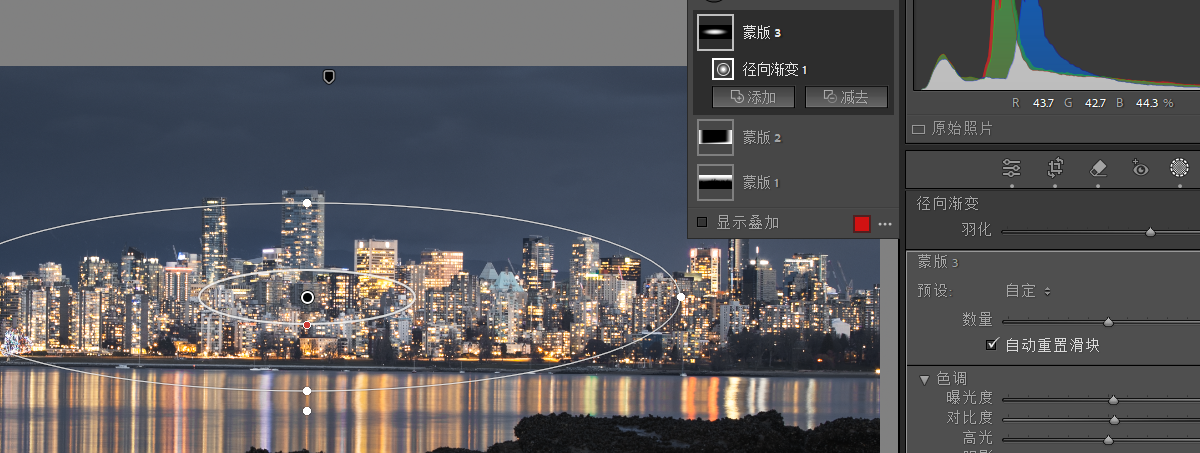Select the 蒙版 2 mask thumbnail

coord(715,137)
